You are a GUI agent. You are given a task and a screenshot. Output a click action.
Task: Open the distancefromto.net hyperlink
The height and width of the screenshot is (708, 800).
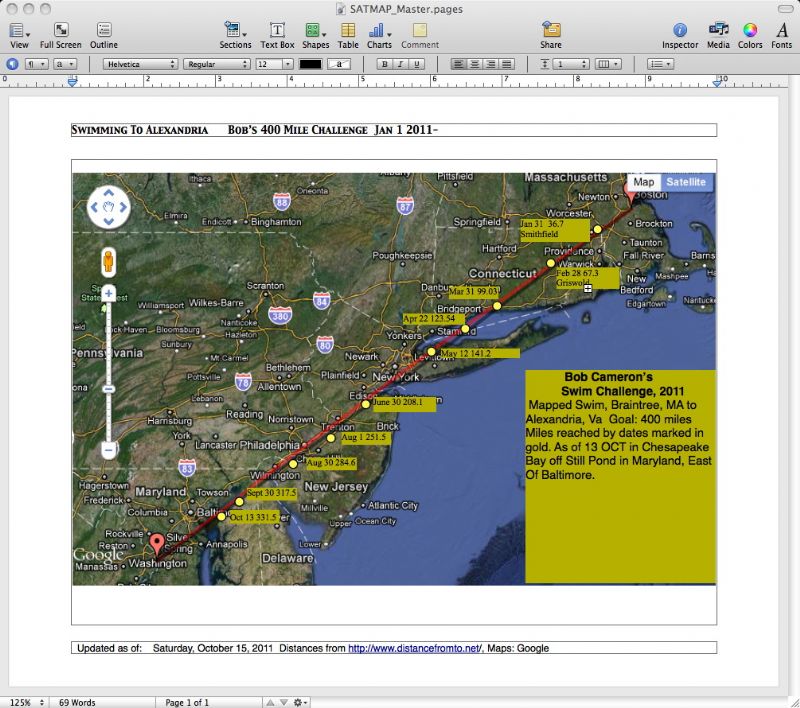[415, 648]
